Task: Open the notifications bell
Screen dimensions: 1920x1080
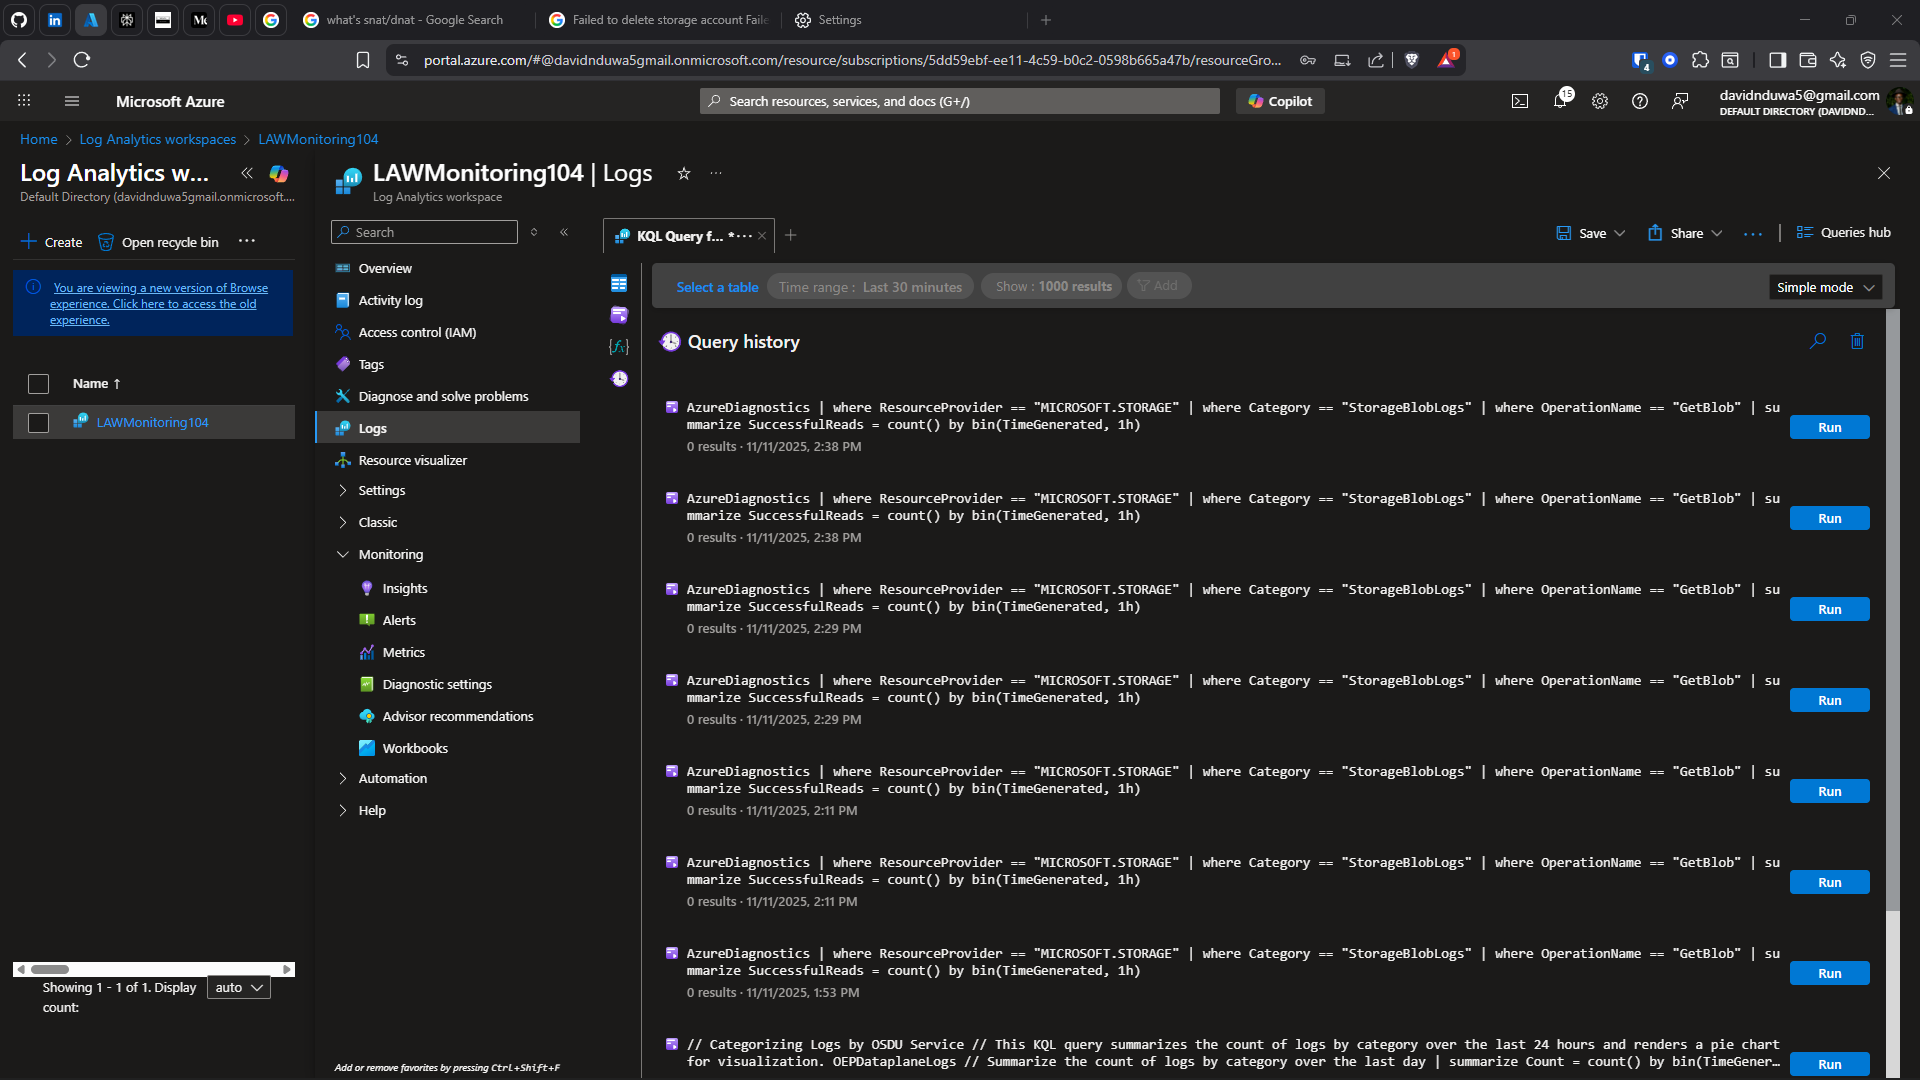Action: [x=1560, y=101]
